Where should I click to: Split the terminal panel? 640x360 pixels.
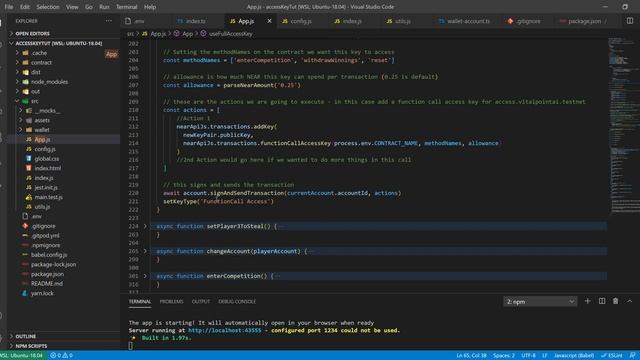click(602, 301)
